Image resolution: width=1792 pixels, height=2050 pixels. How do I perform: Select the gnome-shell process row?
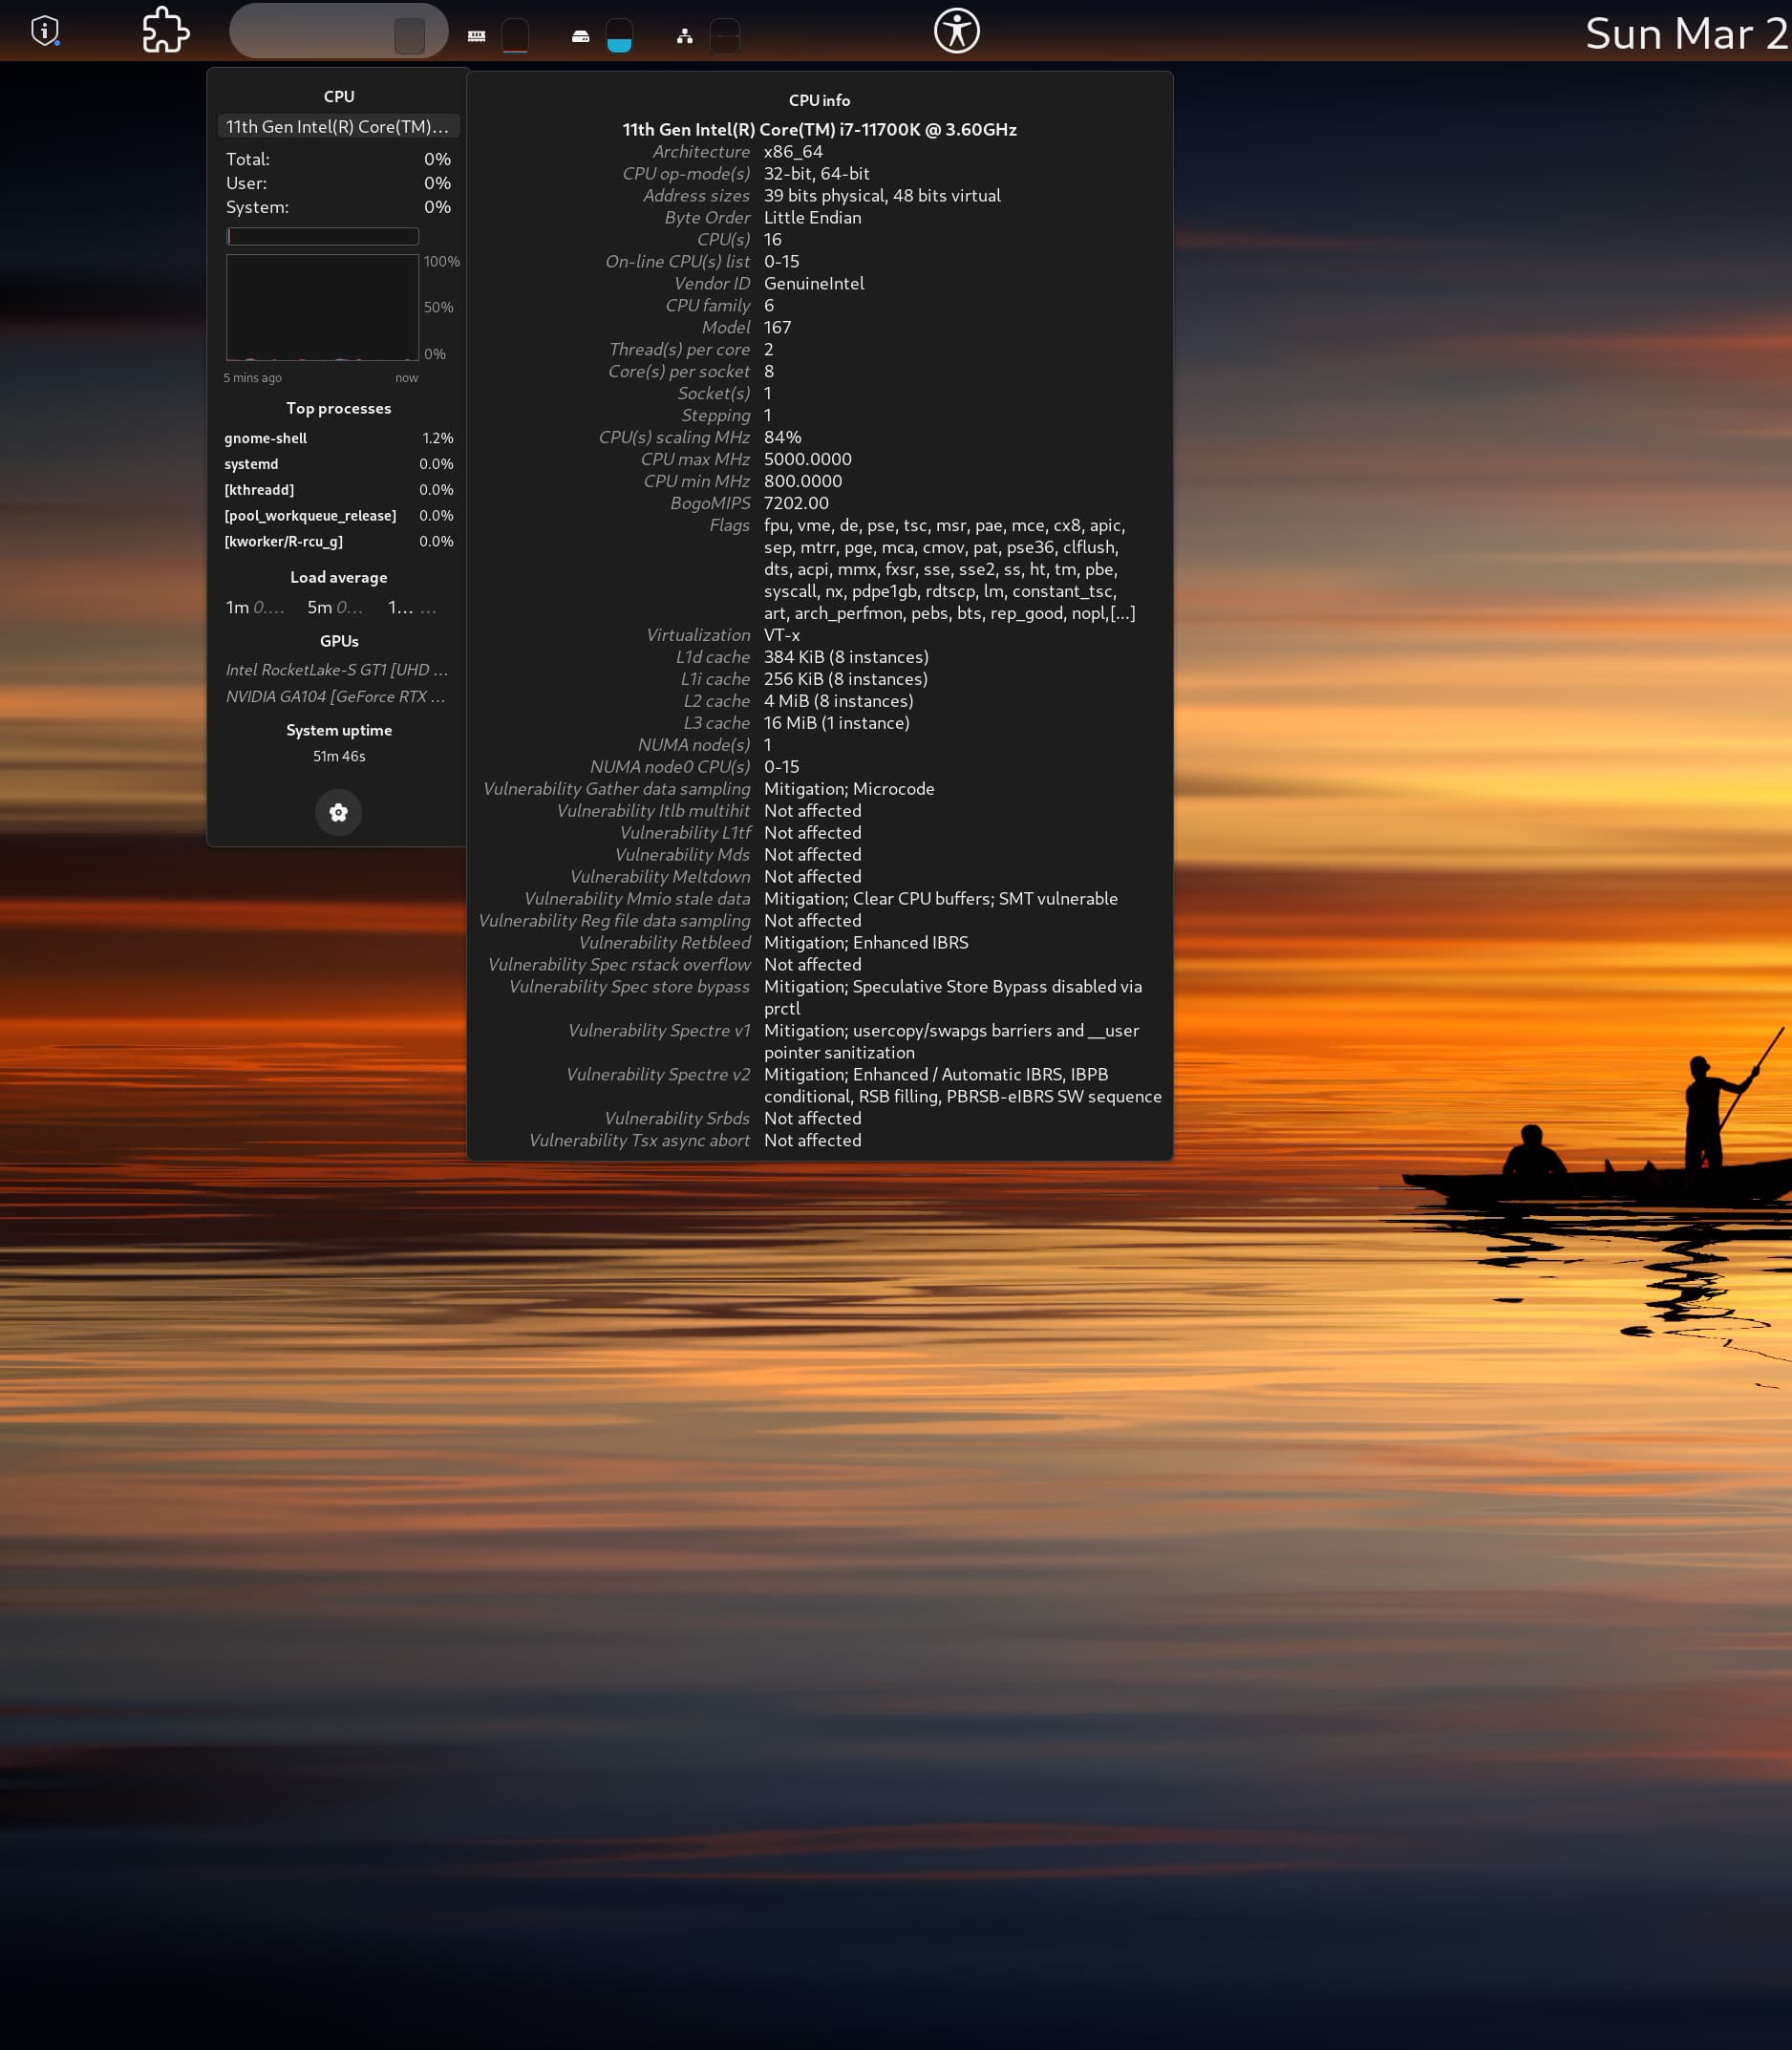coord(338,438)
